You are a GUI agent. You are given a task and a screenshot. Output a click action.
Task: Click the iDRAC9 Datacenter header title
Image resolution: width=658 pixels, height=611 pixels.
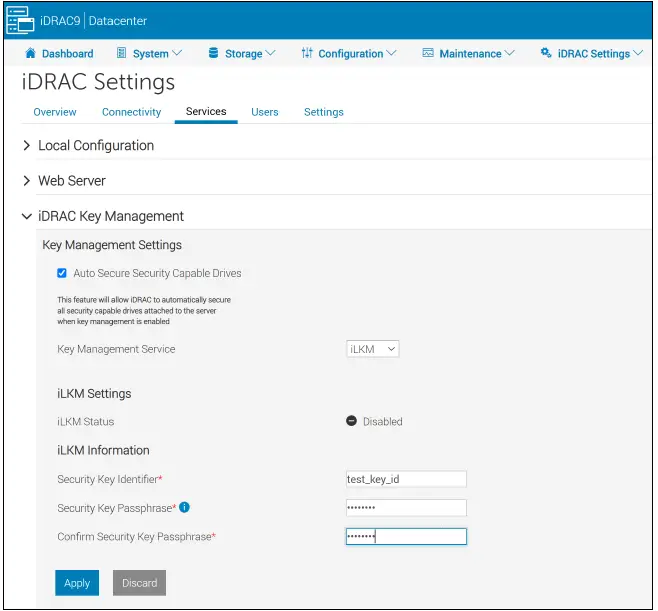coord(93,21)
